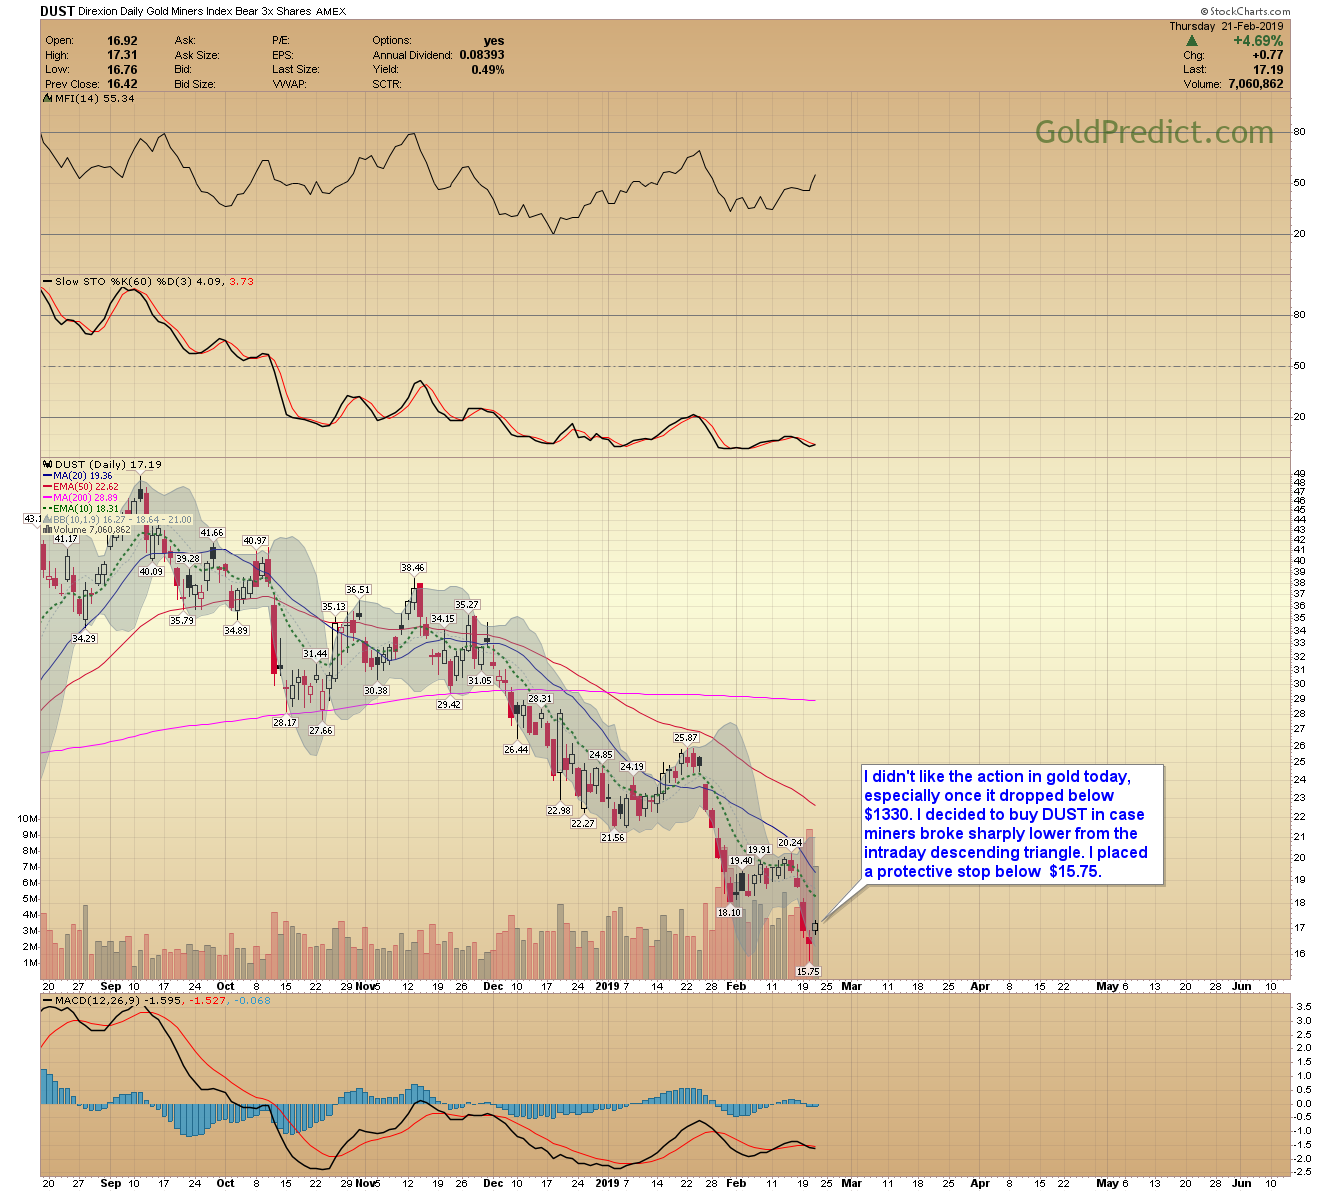Click the 35.27 price label
This screenshot has height=1192, width=1340.
[x=467, y=605]
